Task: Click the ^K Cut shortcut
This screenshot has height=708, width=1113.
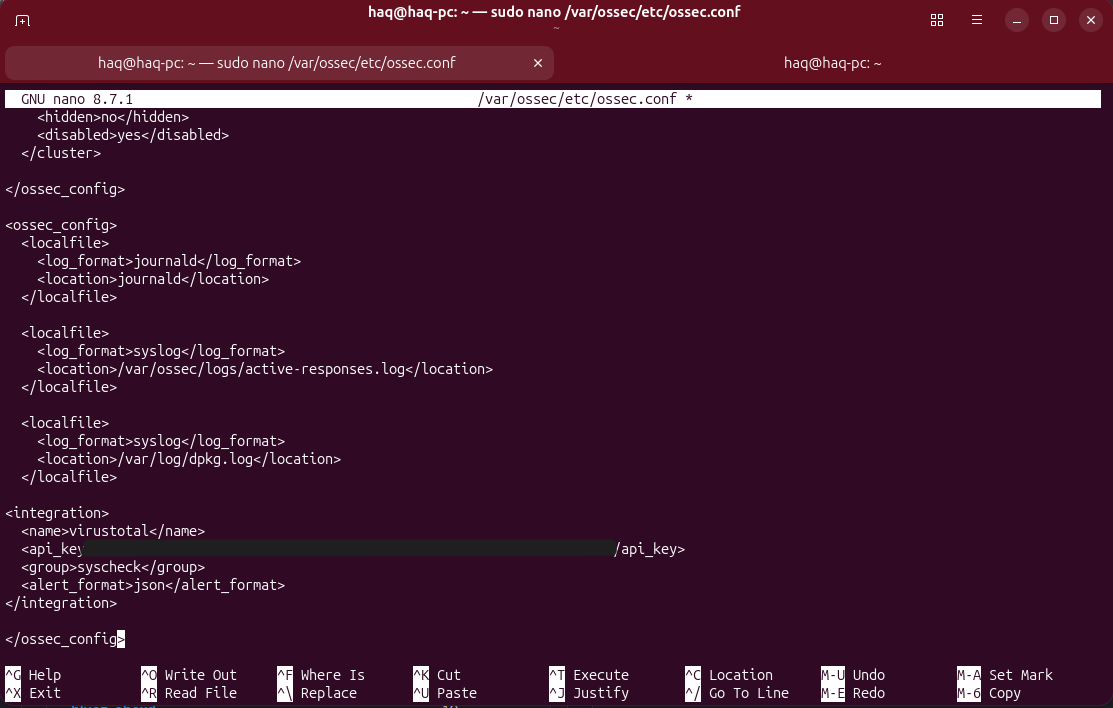Action: pyautogui.click(x=437, y=675)
